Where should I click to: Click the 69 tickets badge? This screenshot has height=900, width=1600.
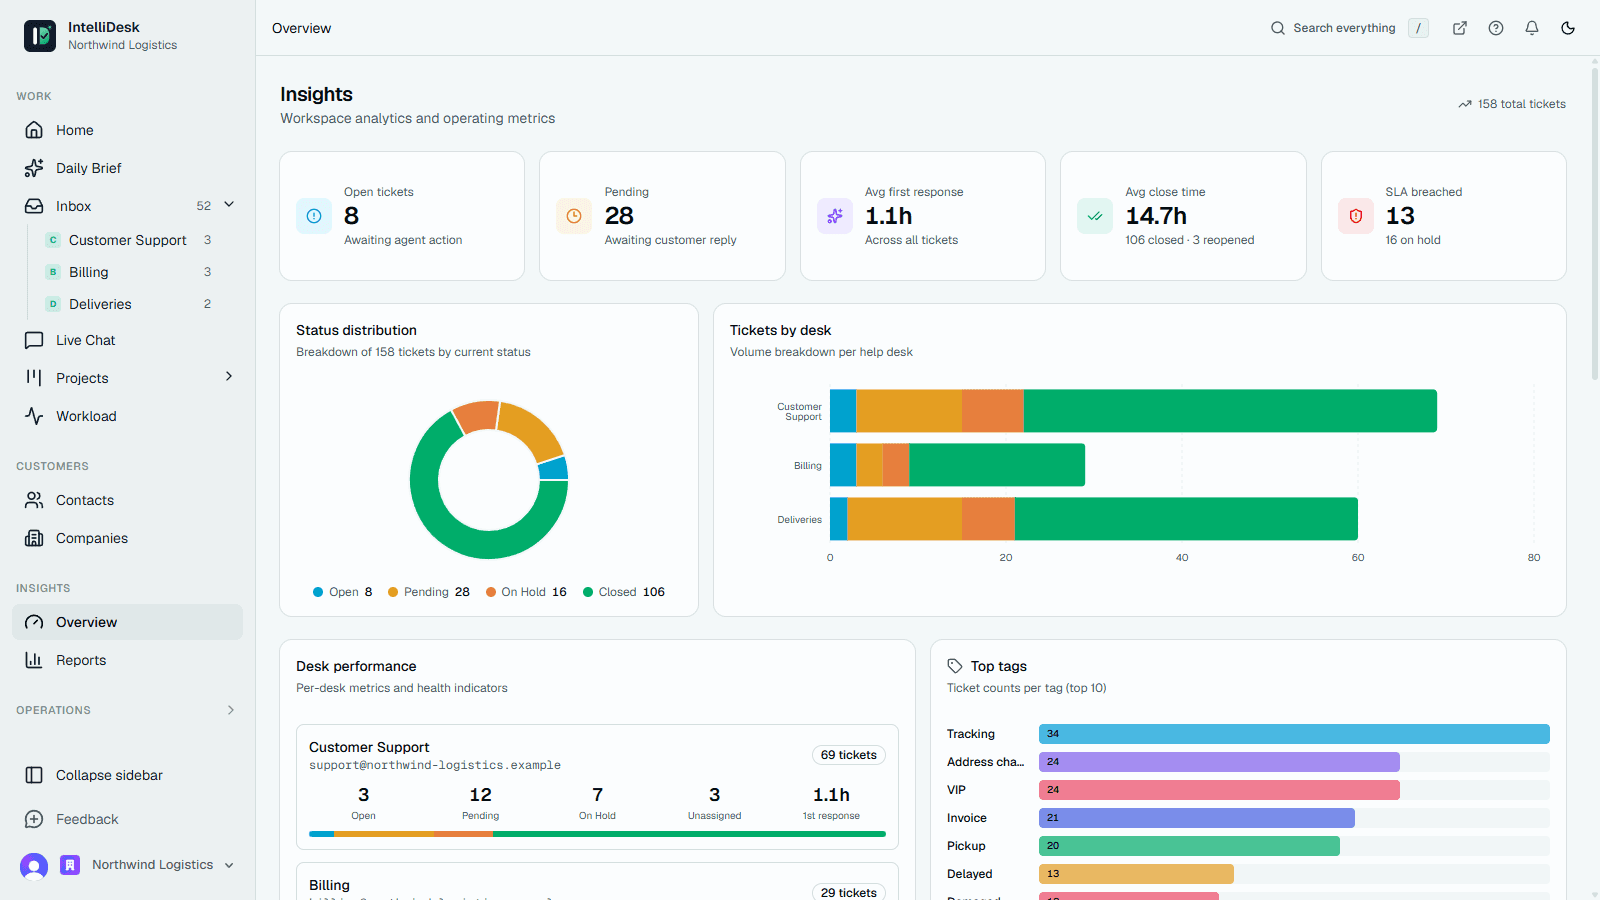(849, 755)
